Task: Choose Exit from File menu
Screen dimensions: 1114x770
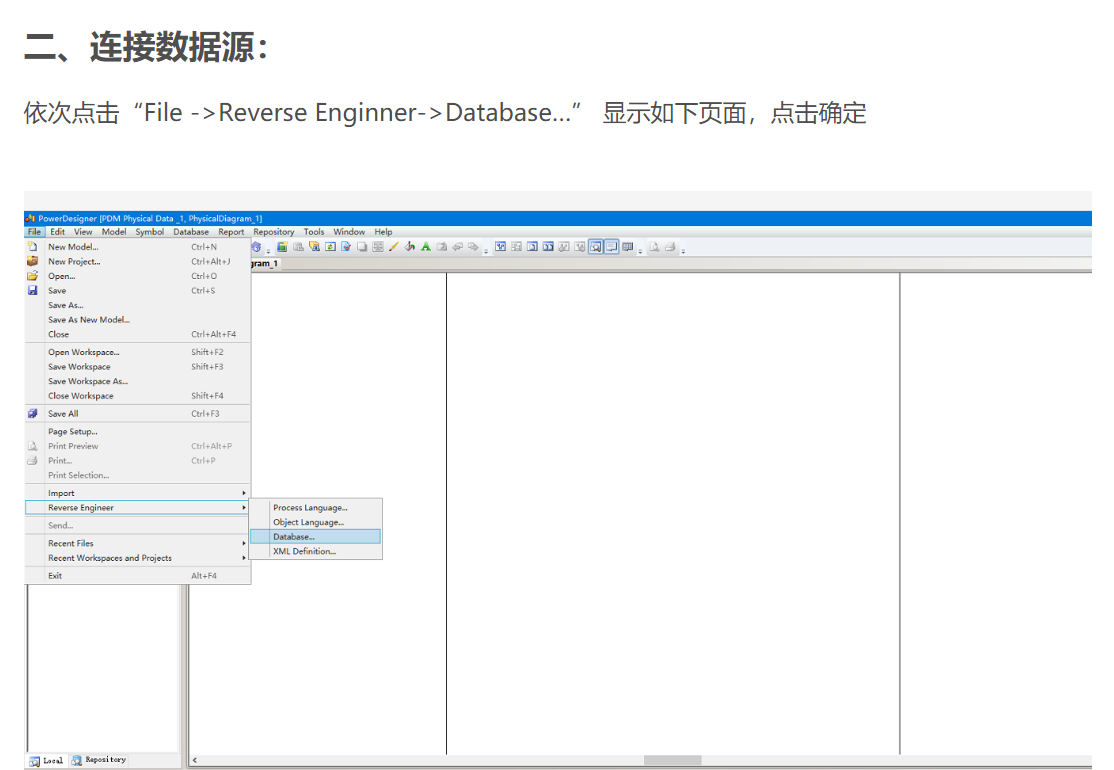Action: click(136, 575)
